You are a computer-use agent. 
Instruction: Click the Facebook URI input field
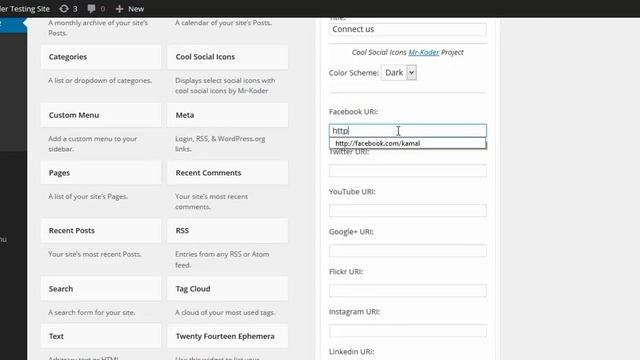click(408, 131)
